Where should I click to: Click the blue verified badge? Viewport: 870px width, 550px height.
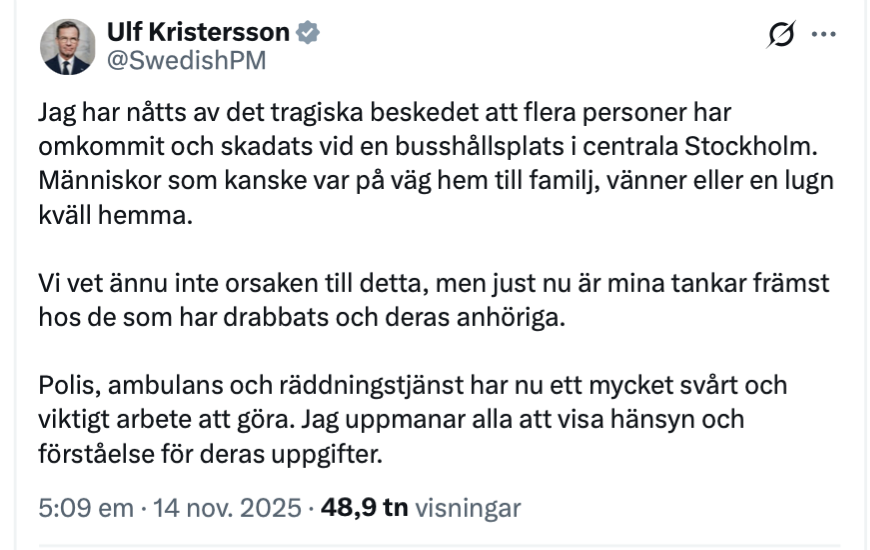tap(308, 33)
